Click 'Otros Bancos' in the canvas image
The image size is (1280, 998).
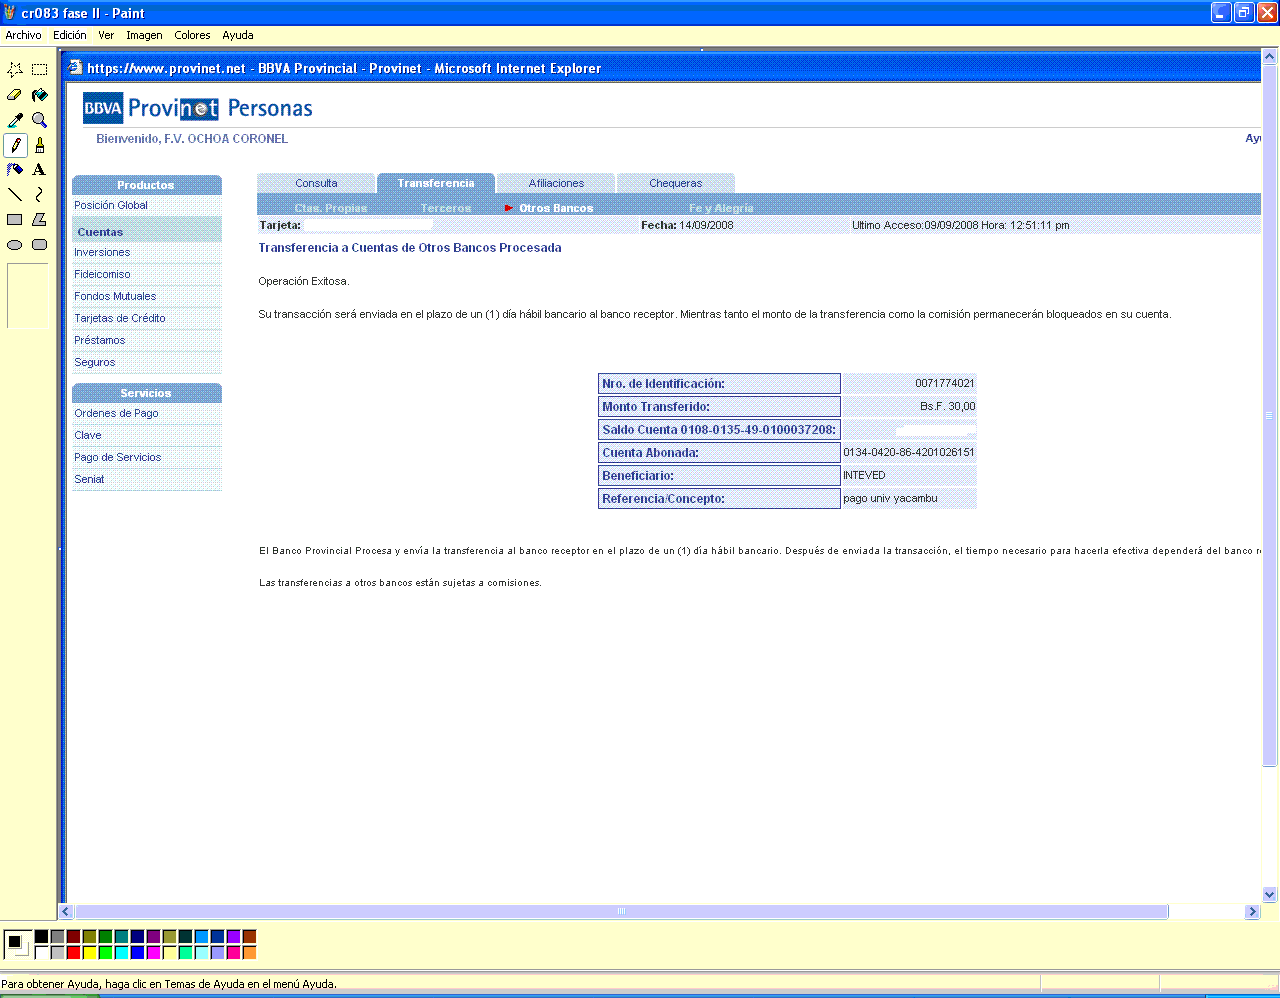[x=556, y=208]
